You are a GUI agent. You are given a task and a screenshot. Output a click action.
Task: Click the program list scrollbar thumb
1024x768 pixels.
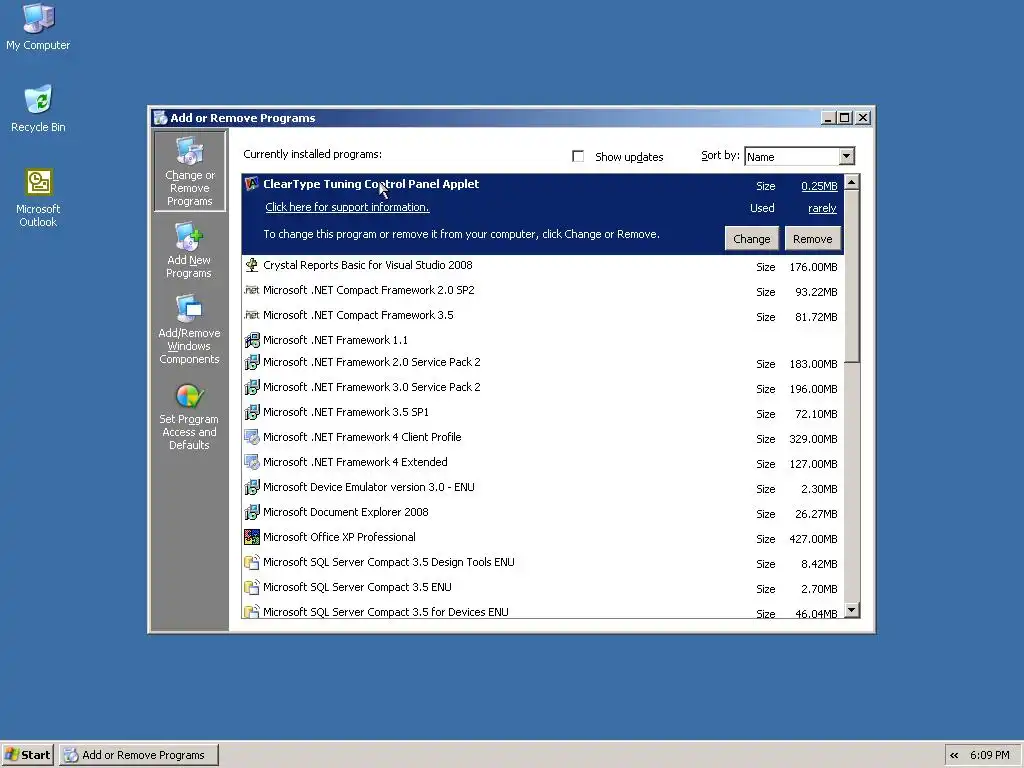click(852, 276)
